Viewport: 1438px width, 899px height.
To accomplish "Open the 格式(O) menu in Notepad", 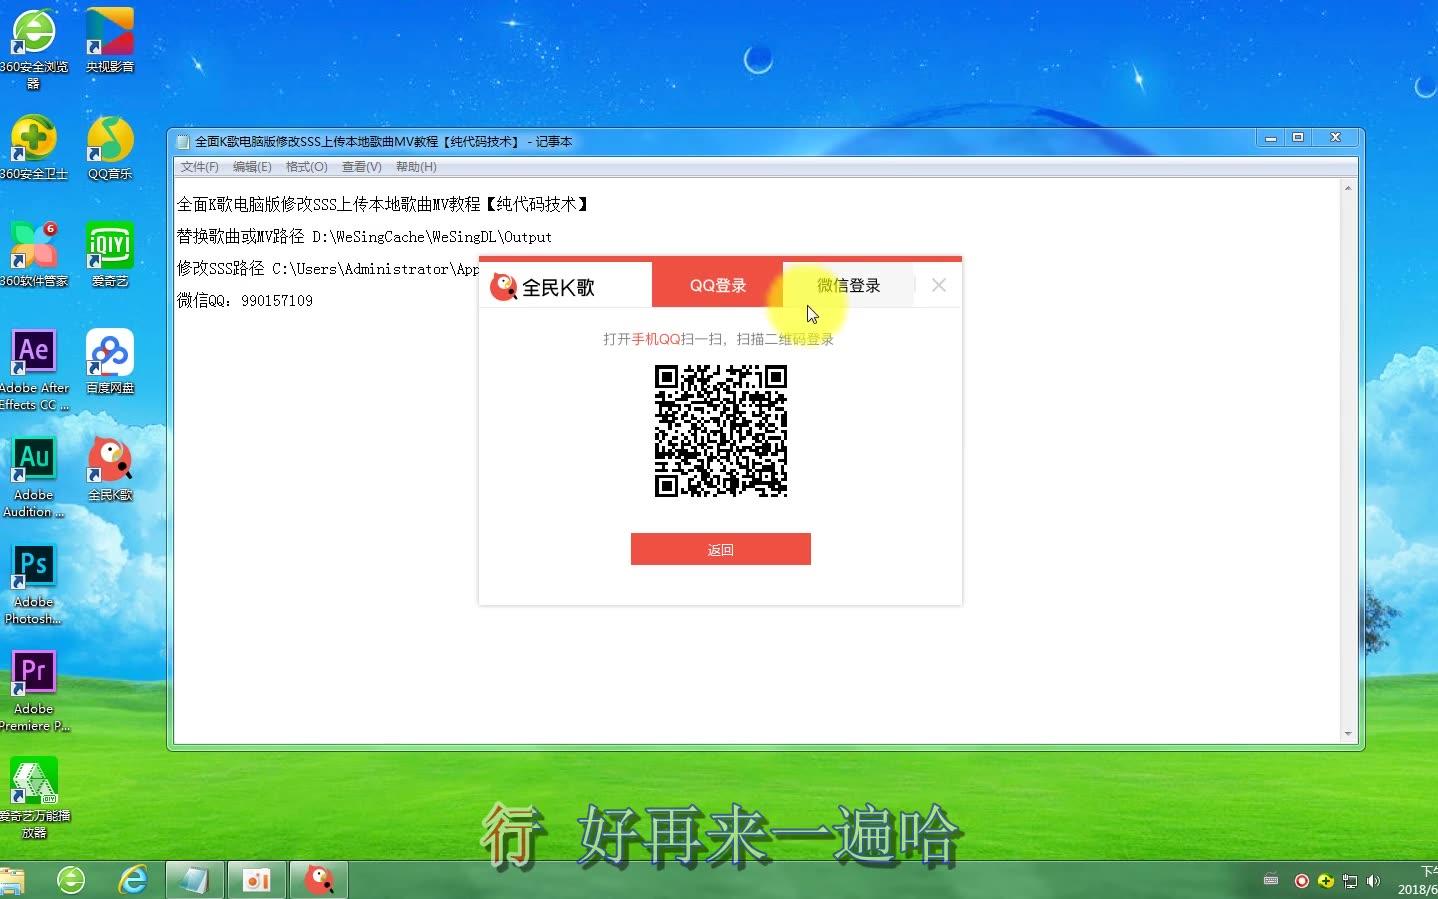I will tap(306, 167).
